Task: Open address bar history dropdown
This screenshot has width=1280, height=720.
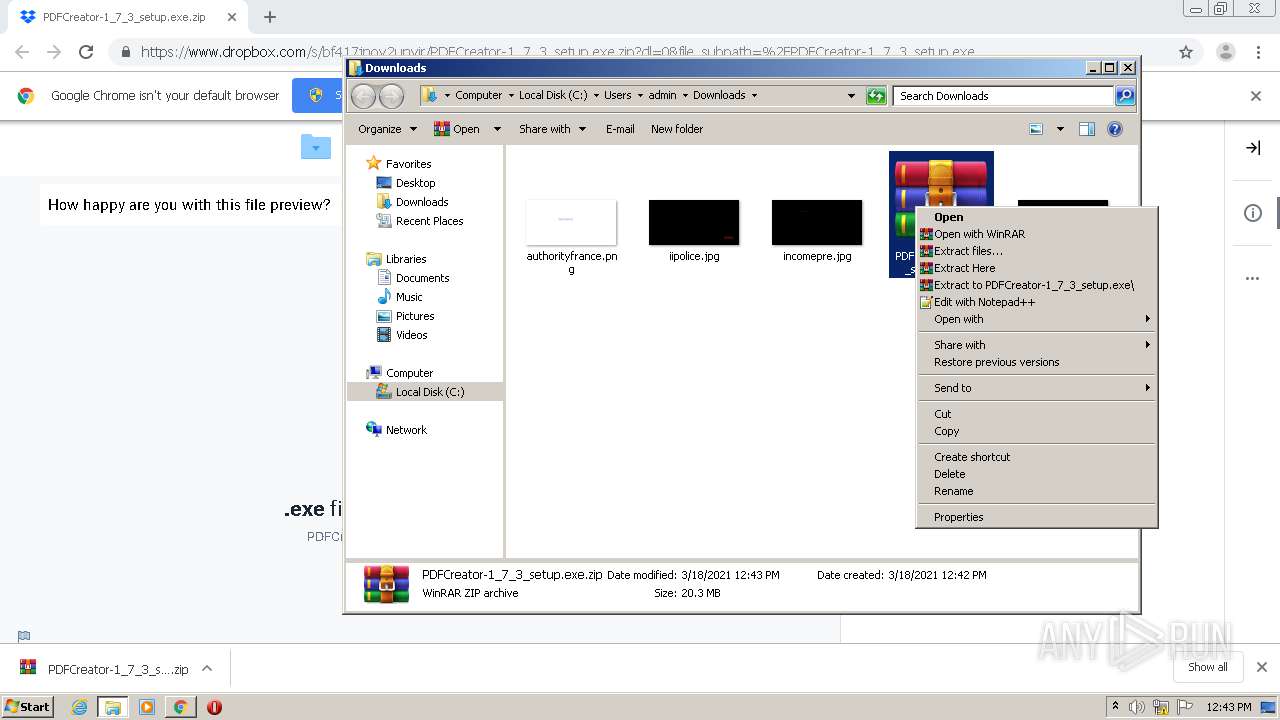Action: point(851,96)
